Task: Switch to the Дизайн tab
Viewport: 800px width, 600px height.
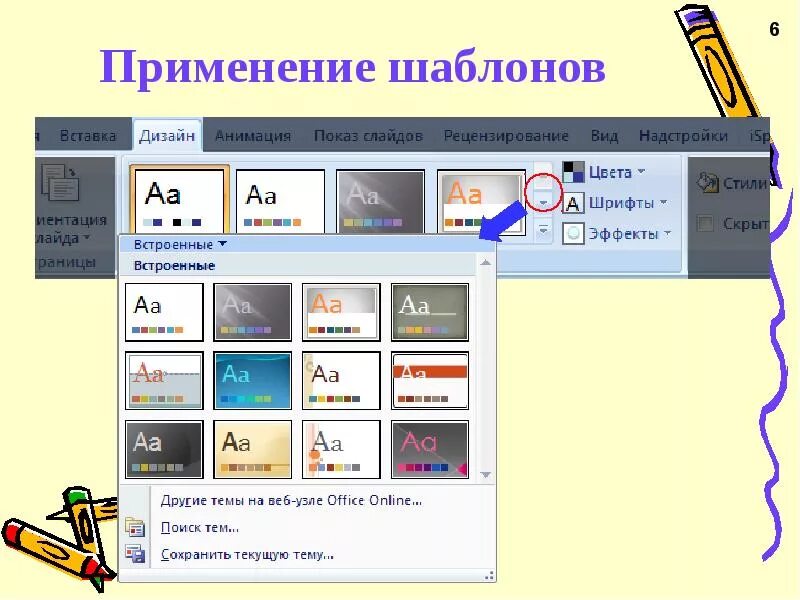Action: 167,136
